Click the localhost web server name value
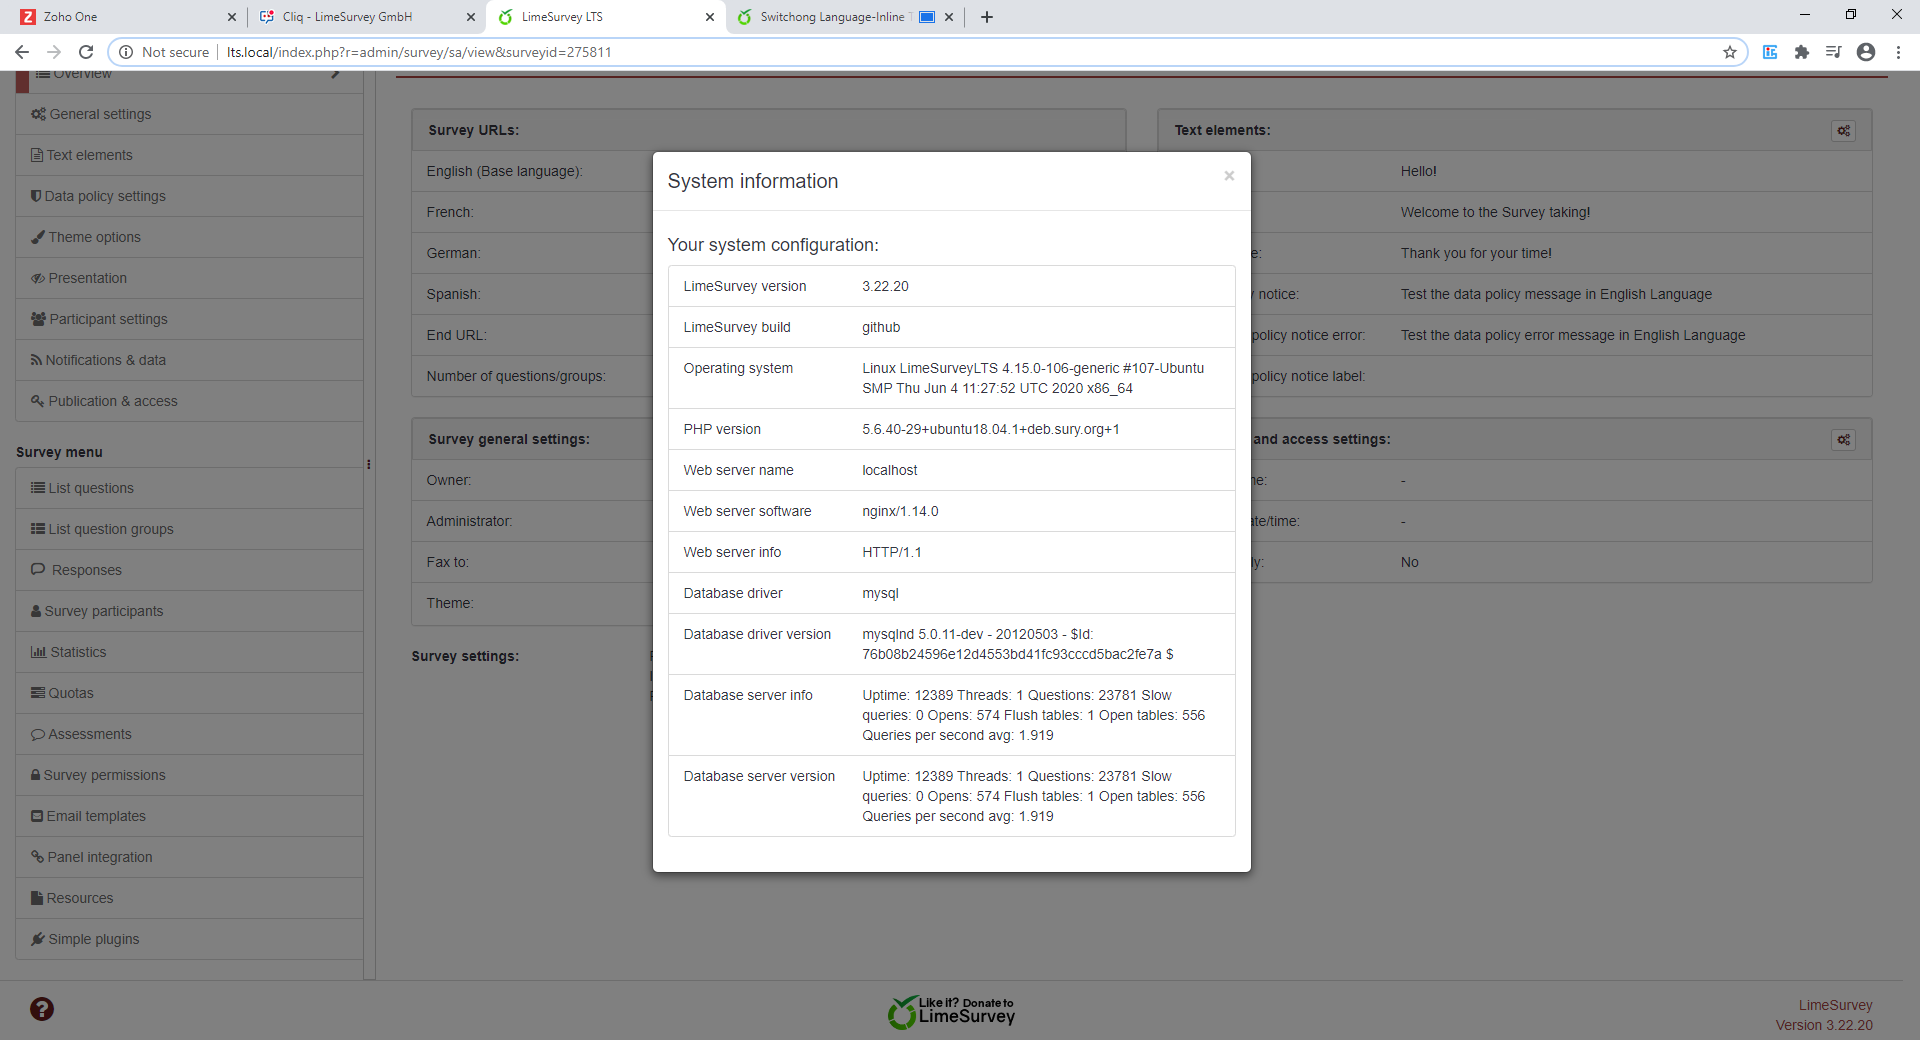This screenshot has height=1040, width=1920. tap(889, 470)
